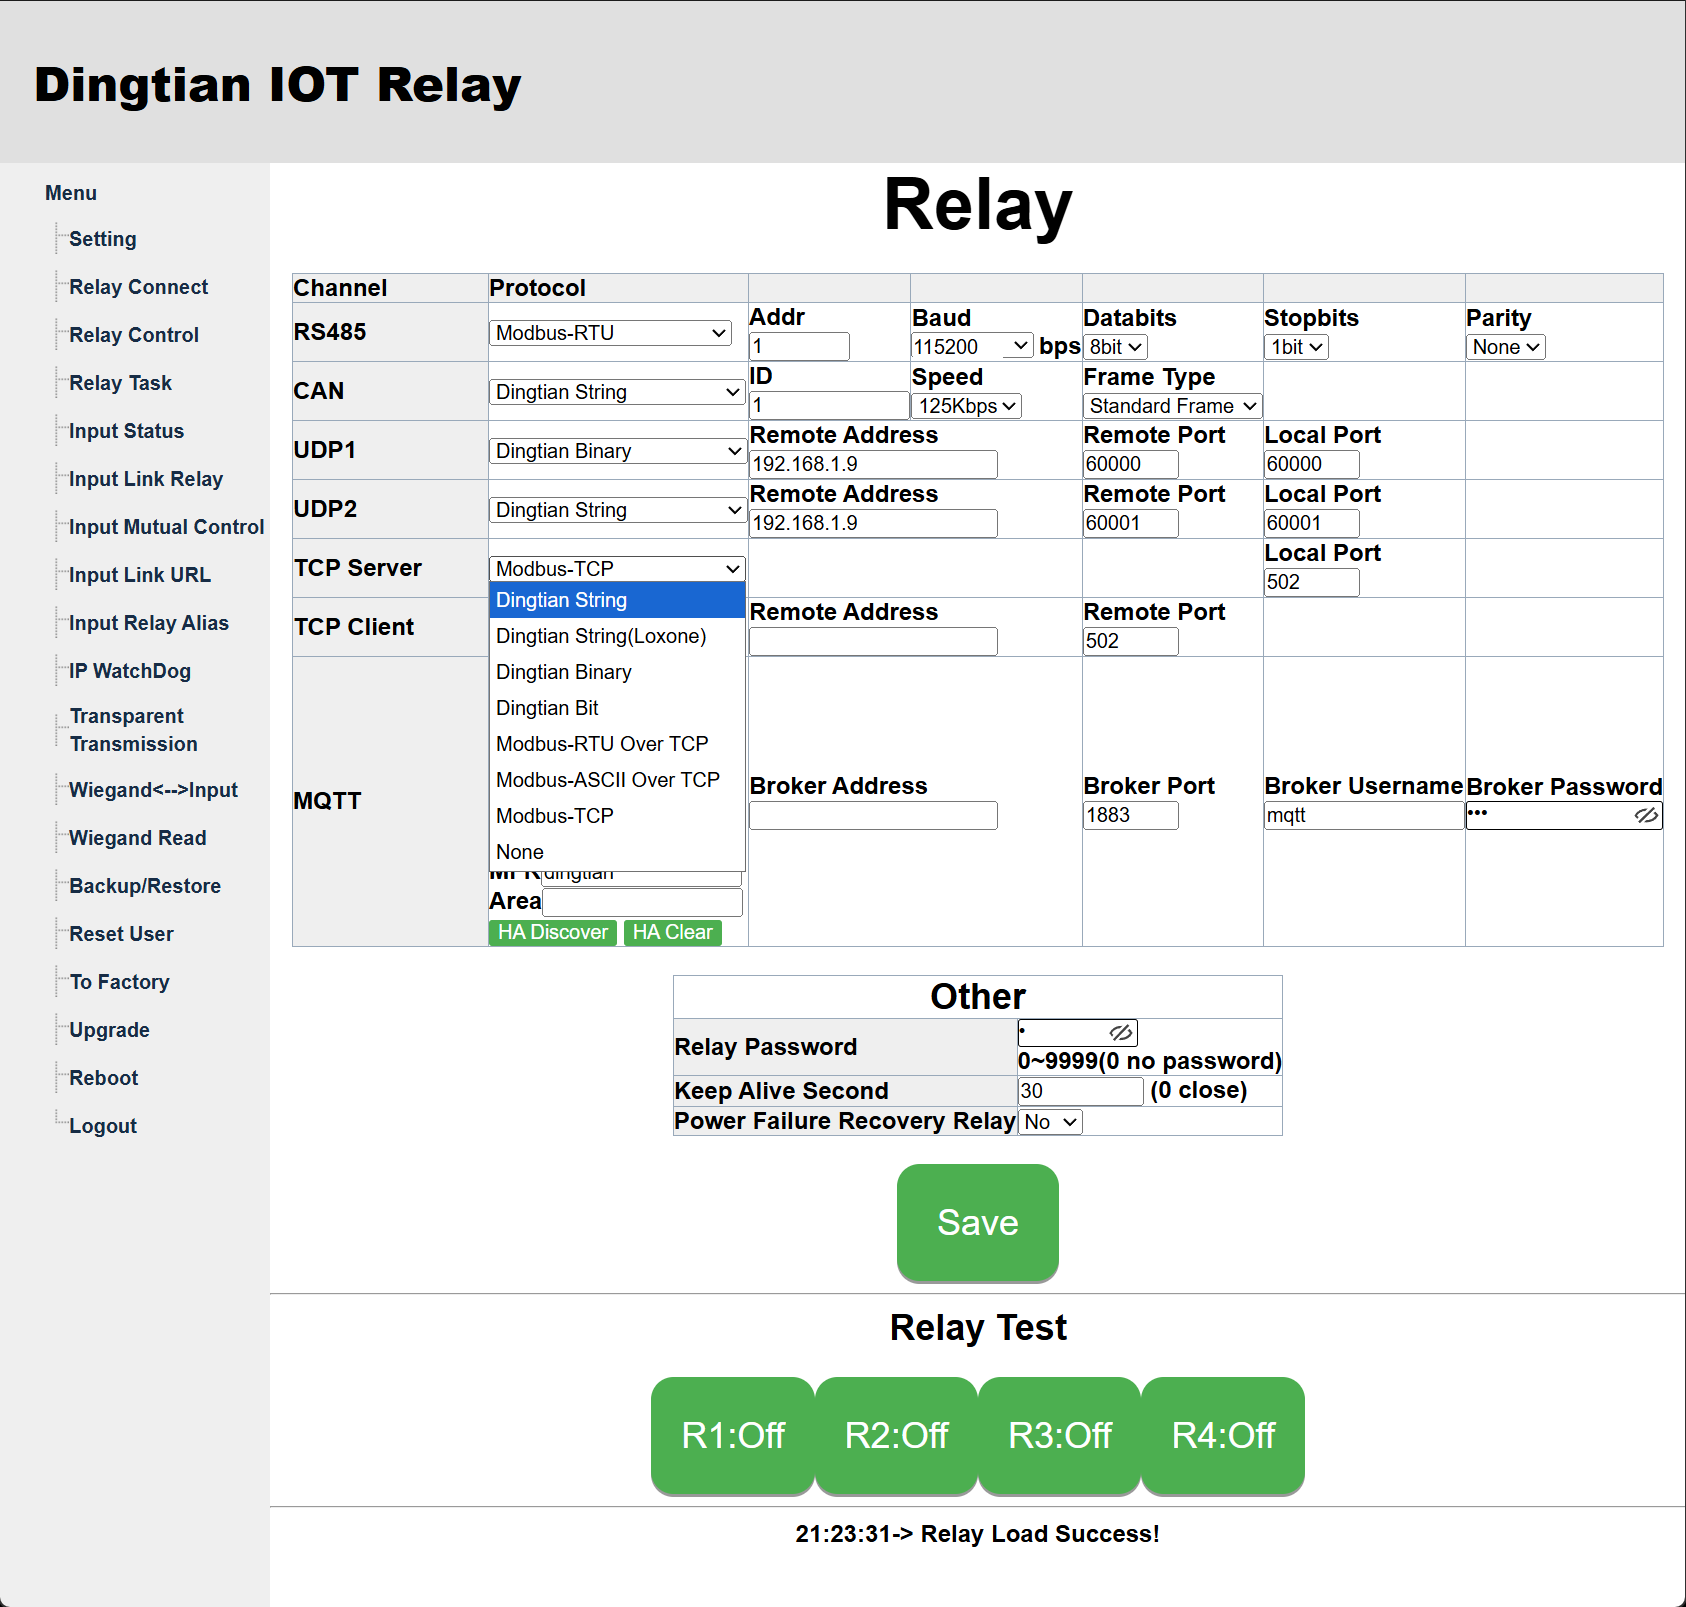Focus the TCP Client Remote Address field
1686x1607 pixels.
[x=874, y=641]
